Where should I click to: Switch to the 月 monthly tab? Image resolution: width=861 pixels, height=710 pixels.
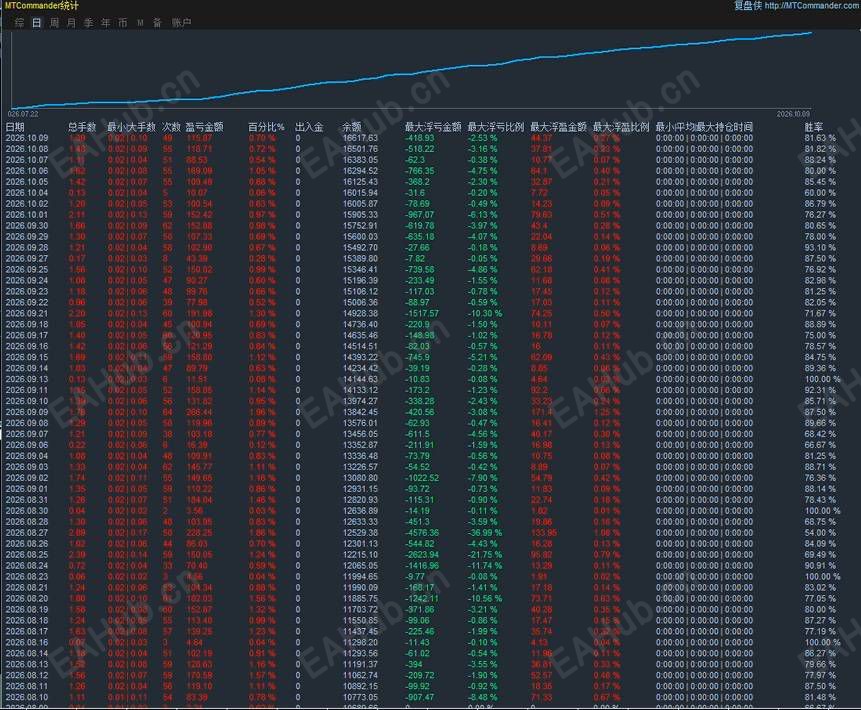pyautogui.click(x=71, y=23)
